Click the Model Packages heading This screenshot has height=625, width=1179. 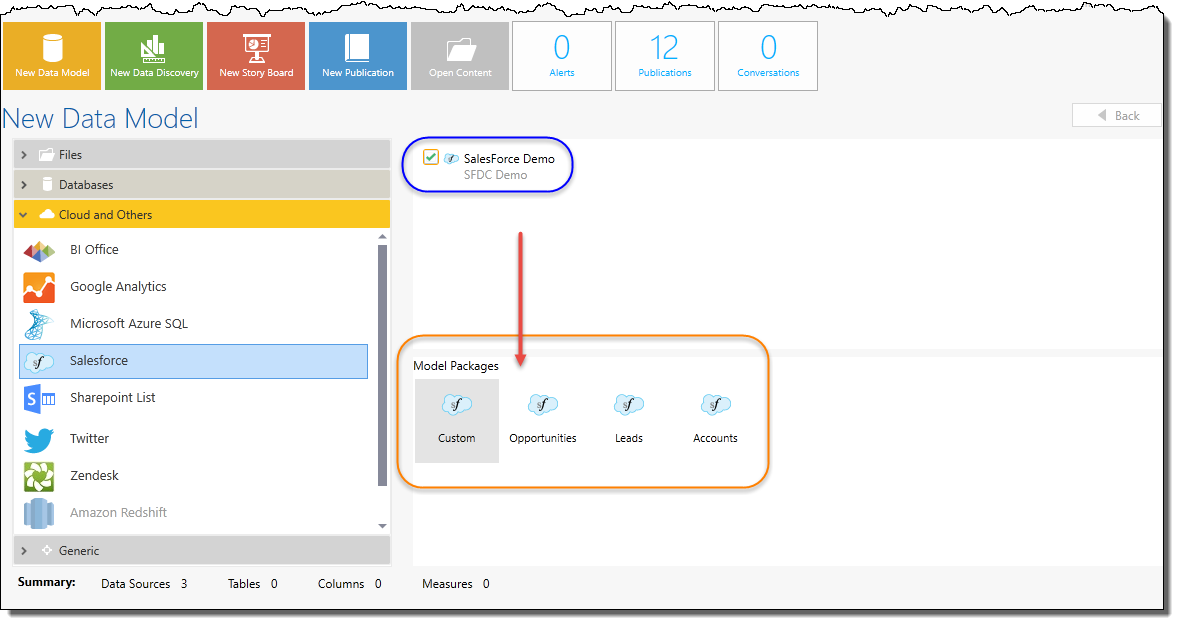(456, 366)
